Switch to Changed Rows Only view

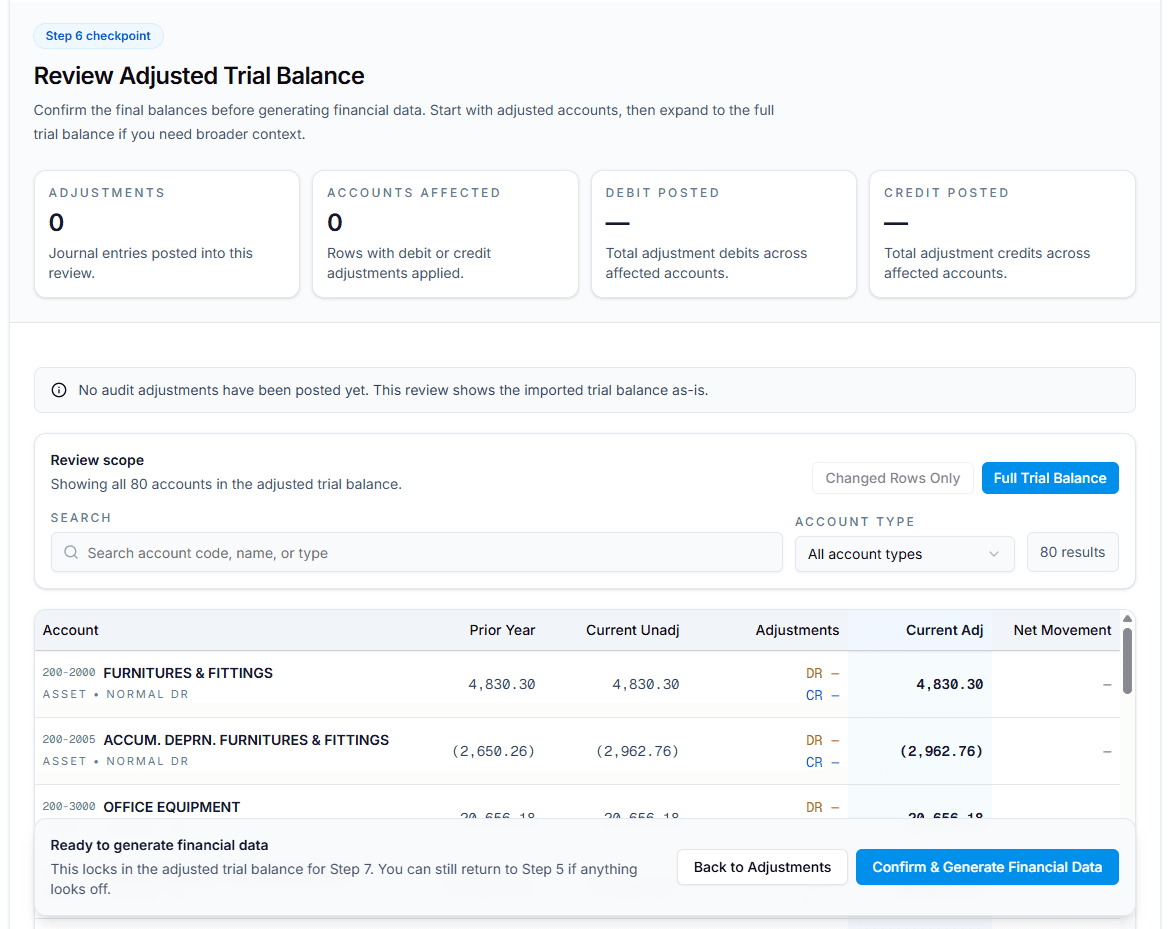892,478
